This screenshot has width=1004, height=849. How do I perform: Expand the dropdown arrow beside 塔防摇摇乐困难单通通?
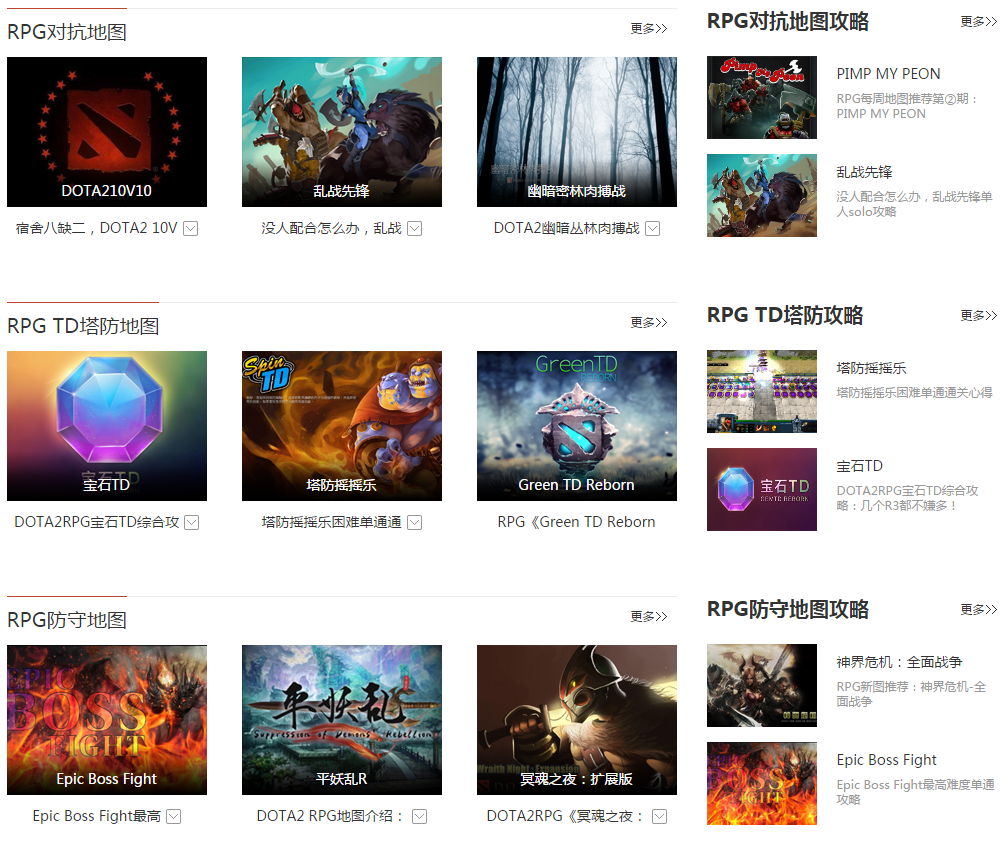click(x=415, y=522)
